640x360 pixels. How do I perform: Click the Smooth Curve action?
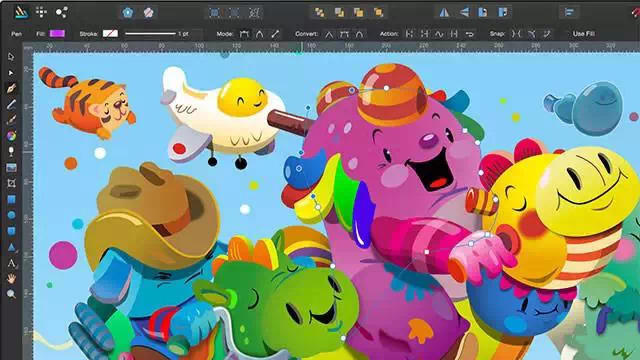[439, 34]
